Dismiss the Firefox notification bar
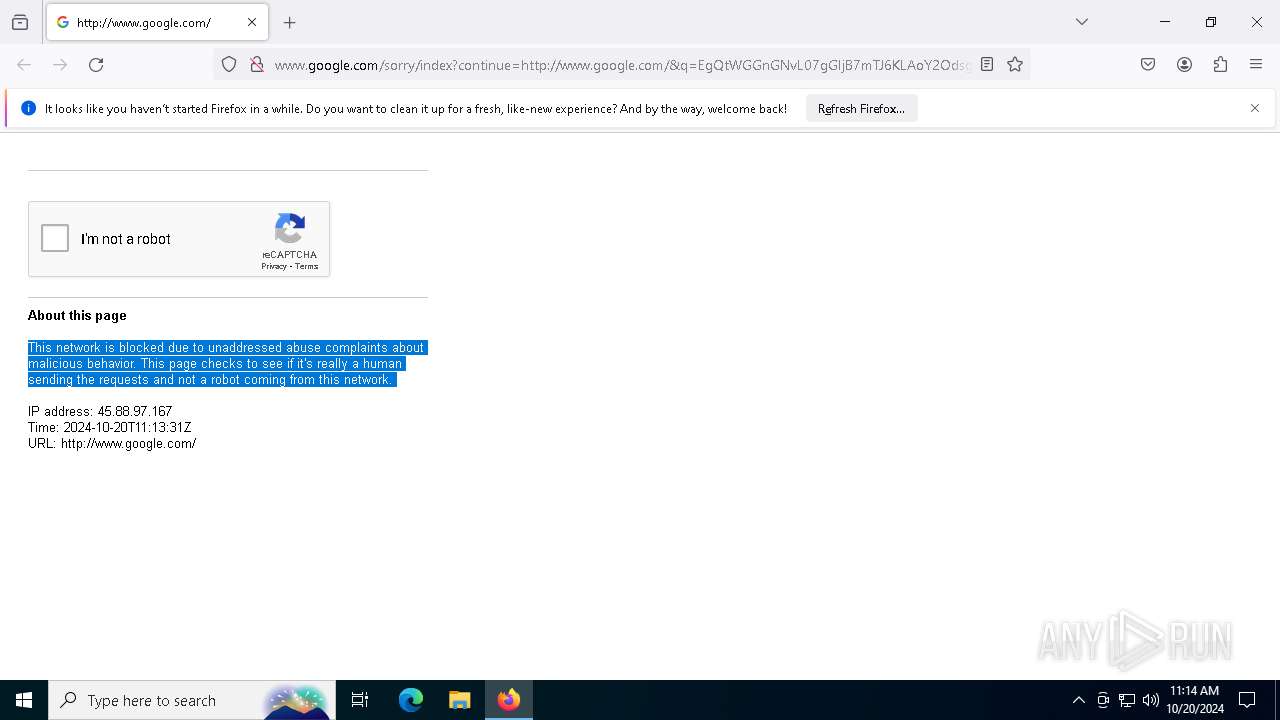Viewport: 1280px width, 720px height. click(x=1255, y=108)
